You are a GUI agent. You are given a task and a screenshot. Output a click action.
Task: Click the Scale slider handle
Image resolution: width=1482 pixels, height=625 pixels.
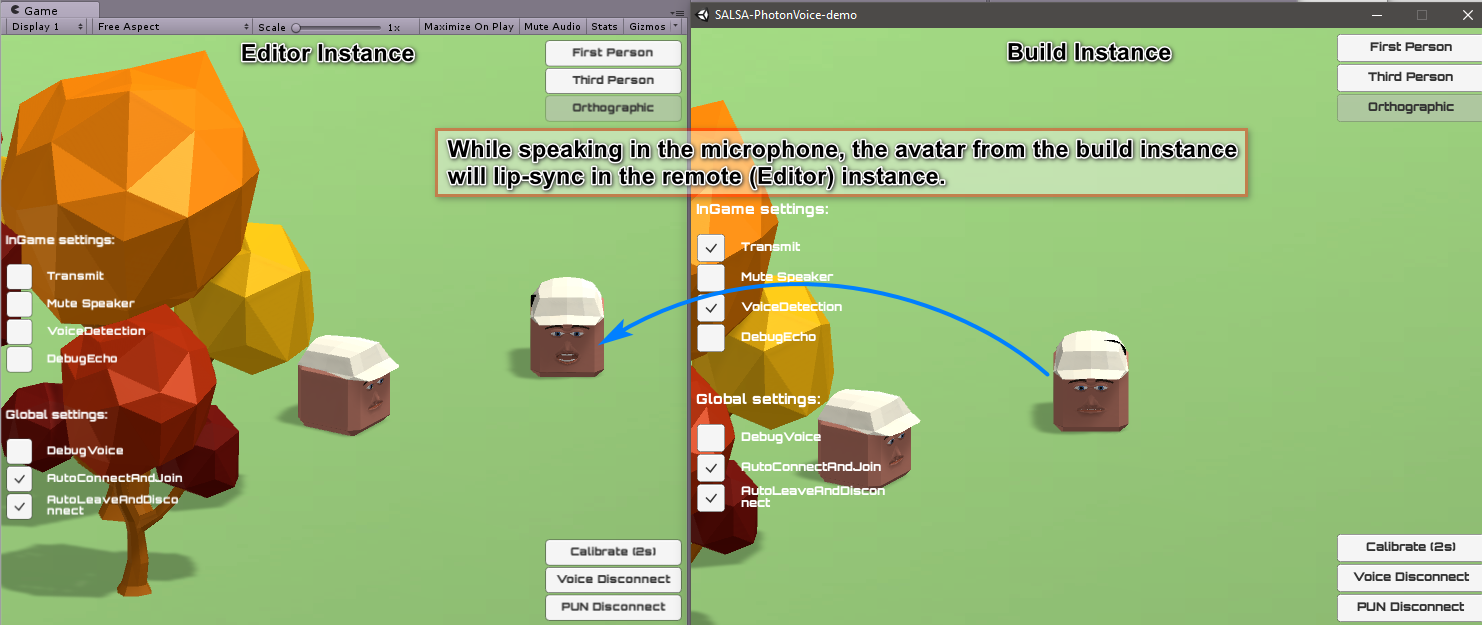coord(296,28)
